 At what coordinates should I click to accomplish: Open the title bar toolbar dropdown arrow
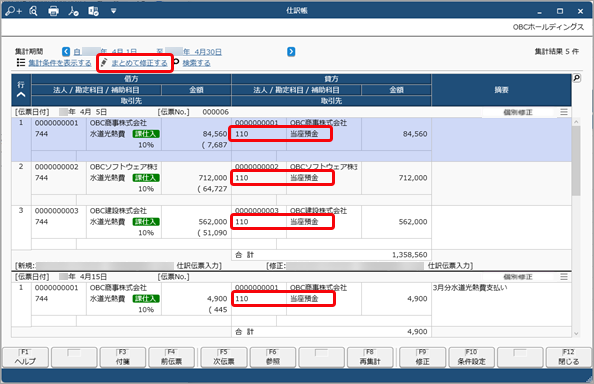pos(113,11)
